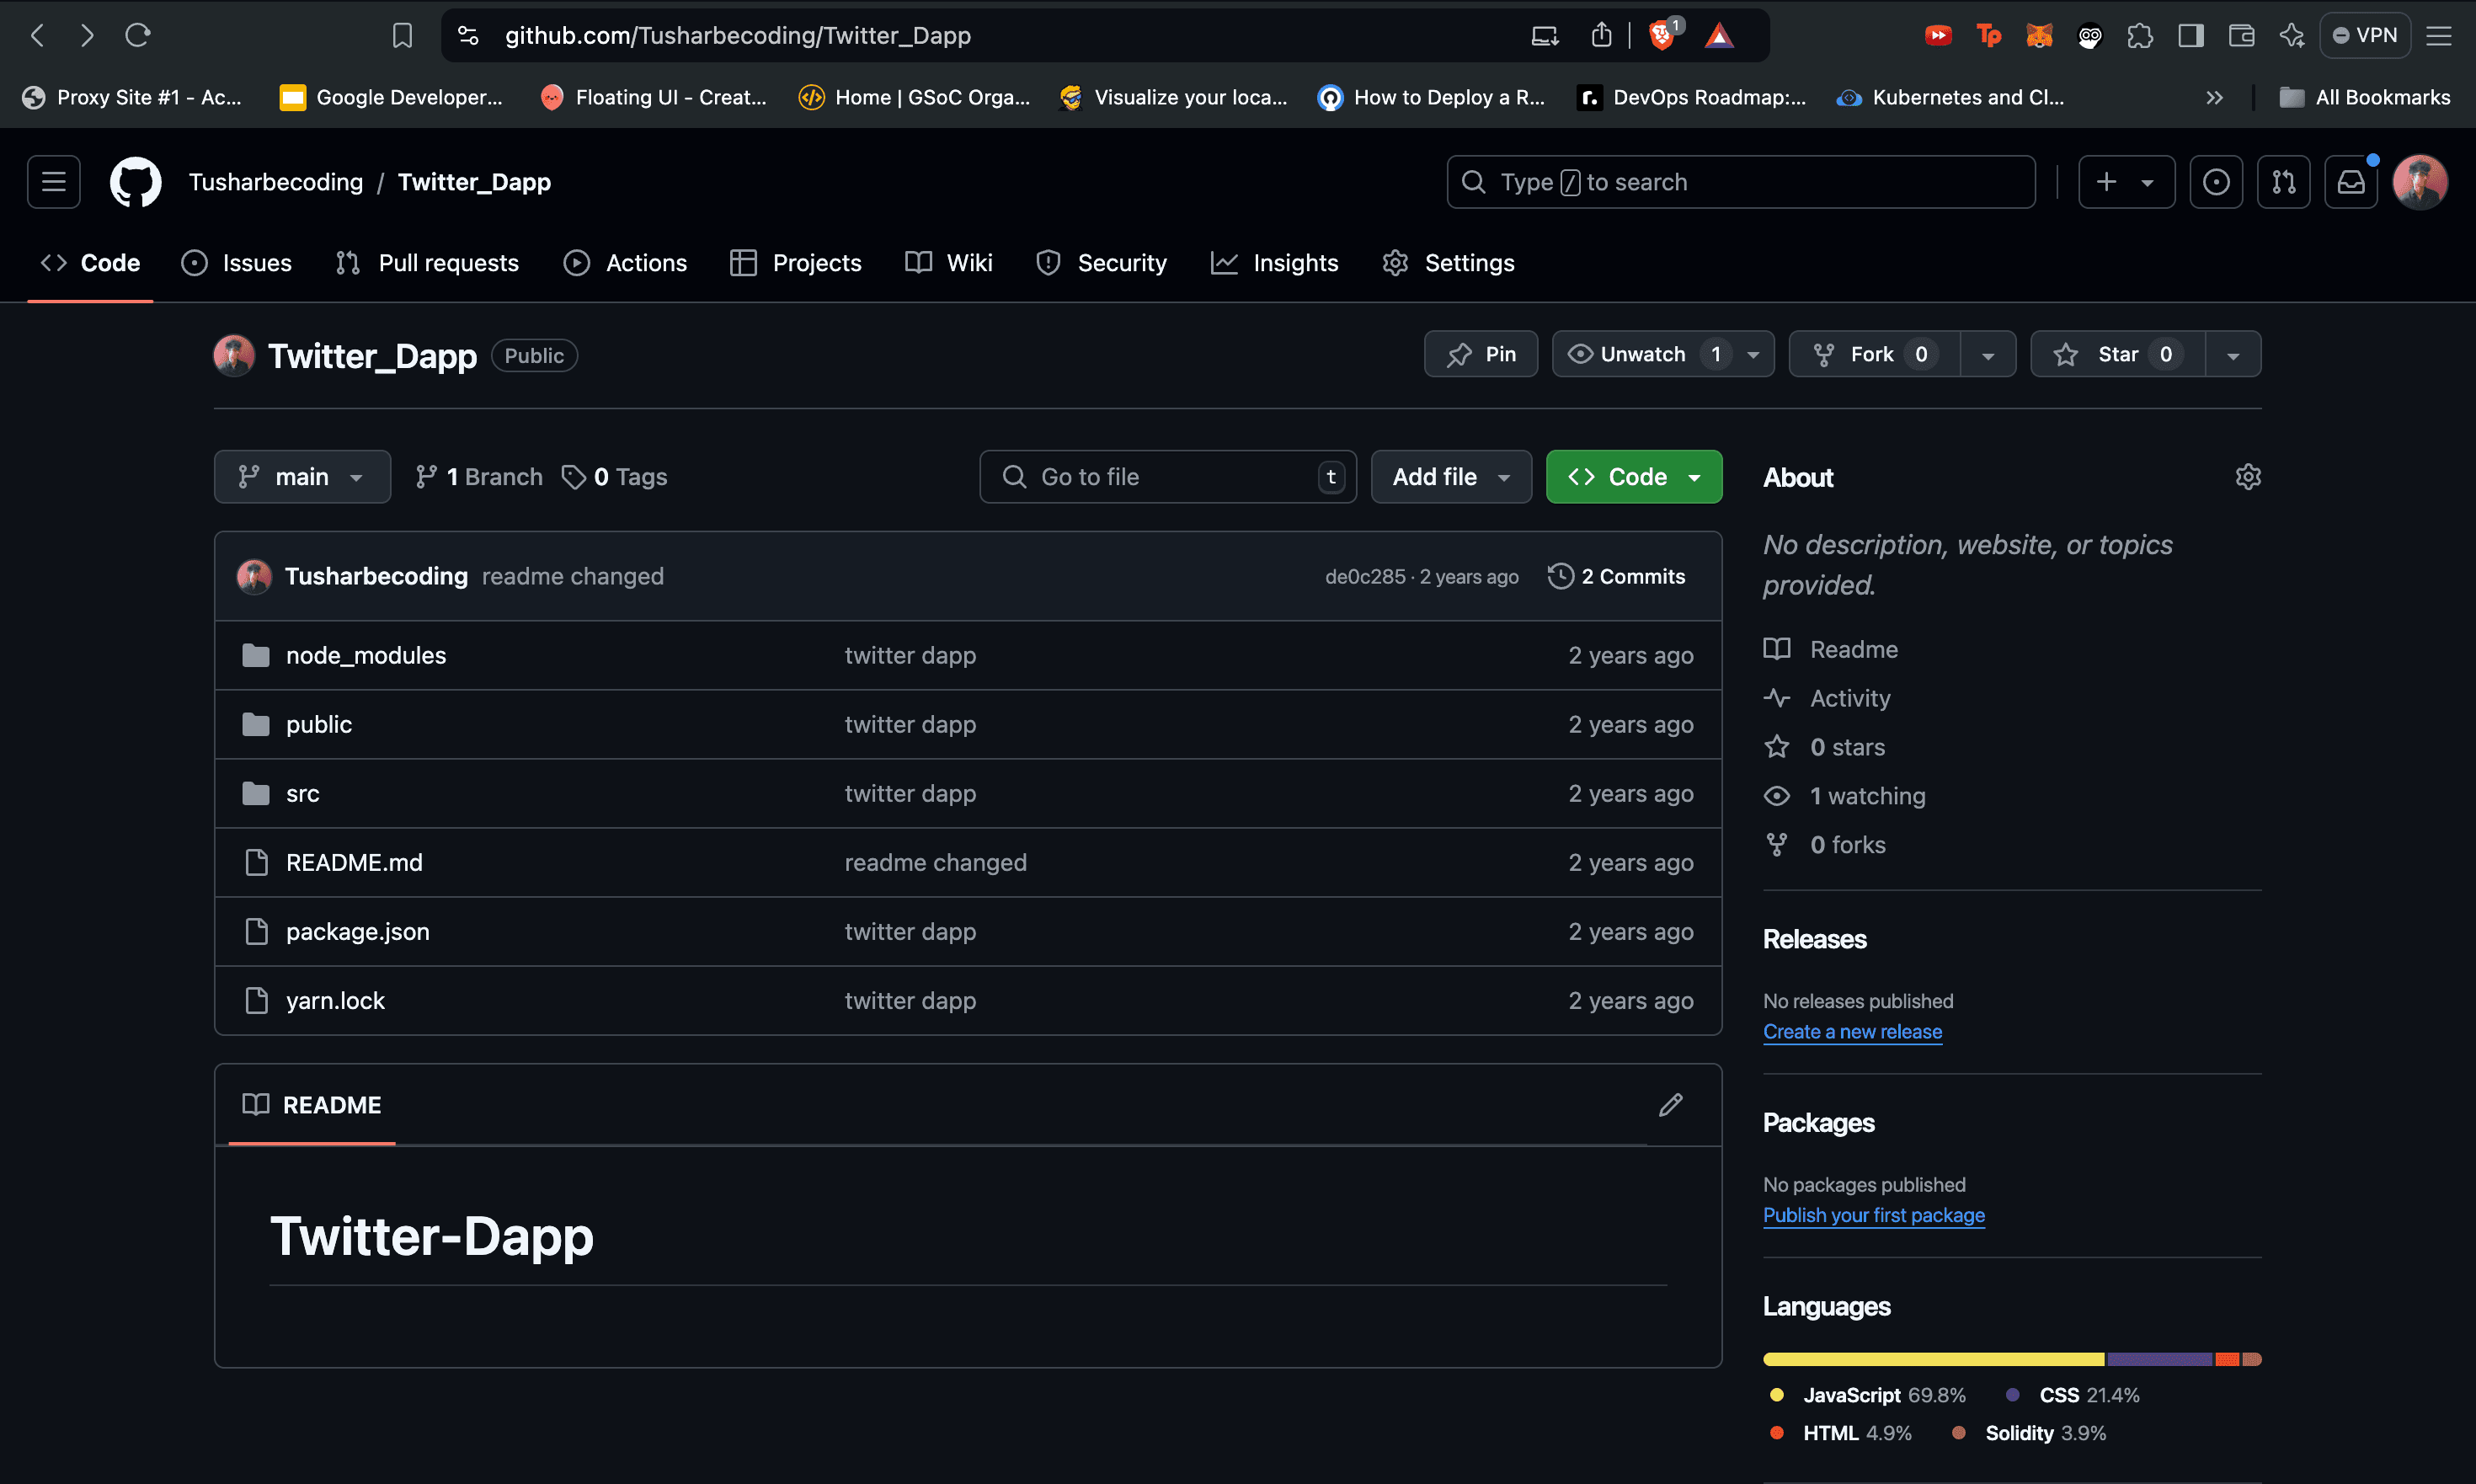Focus the Type / to search field
Viewport: 2476px width, 1484px height.
point(1740,182)
